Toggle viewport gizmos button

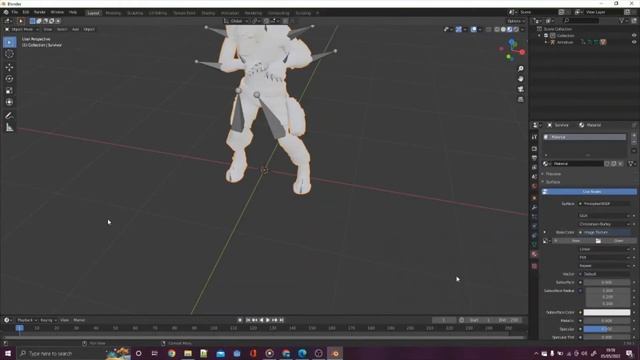tap(459, 29)
